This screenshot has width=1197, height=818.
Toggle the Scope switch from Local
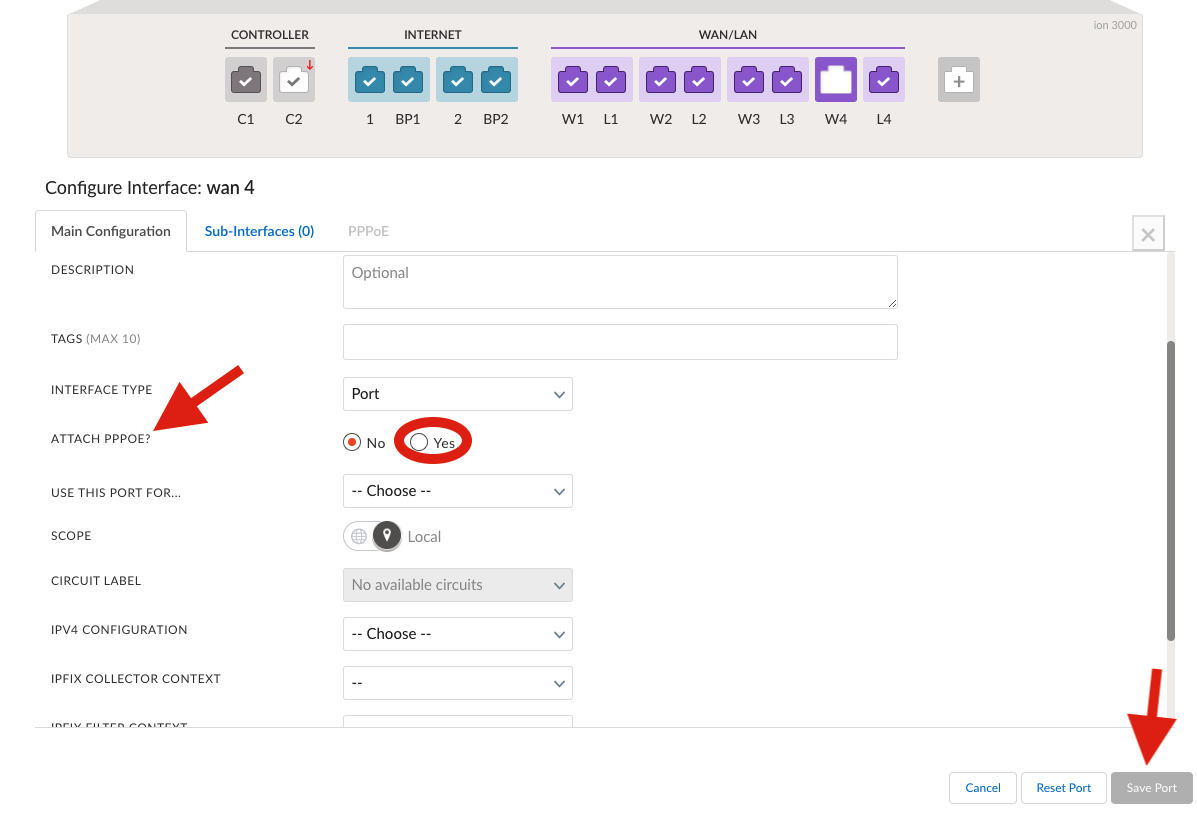click(373, 536)
